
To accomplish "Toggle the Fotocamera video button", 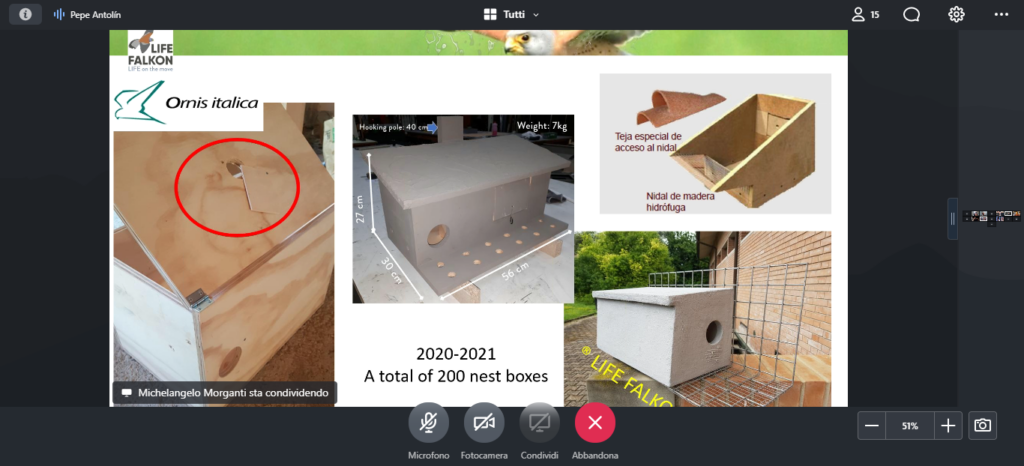I will [x=484, y=423].
